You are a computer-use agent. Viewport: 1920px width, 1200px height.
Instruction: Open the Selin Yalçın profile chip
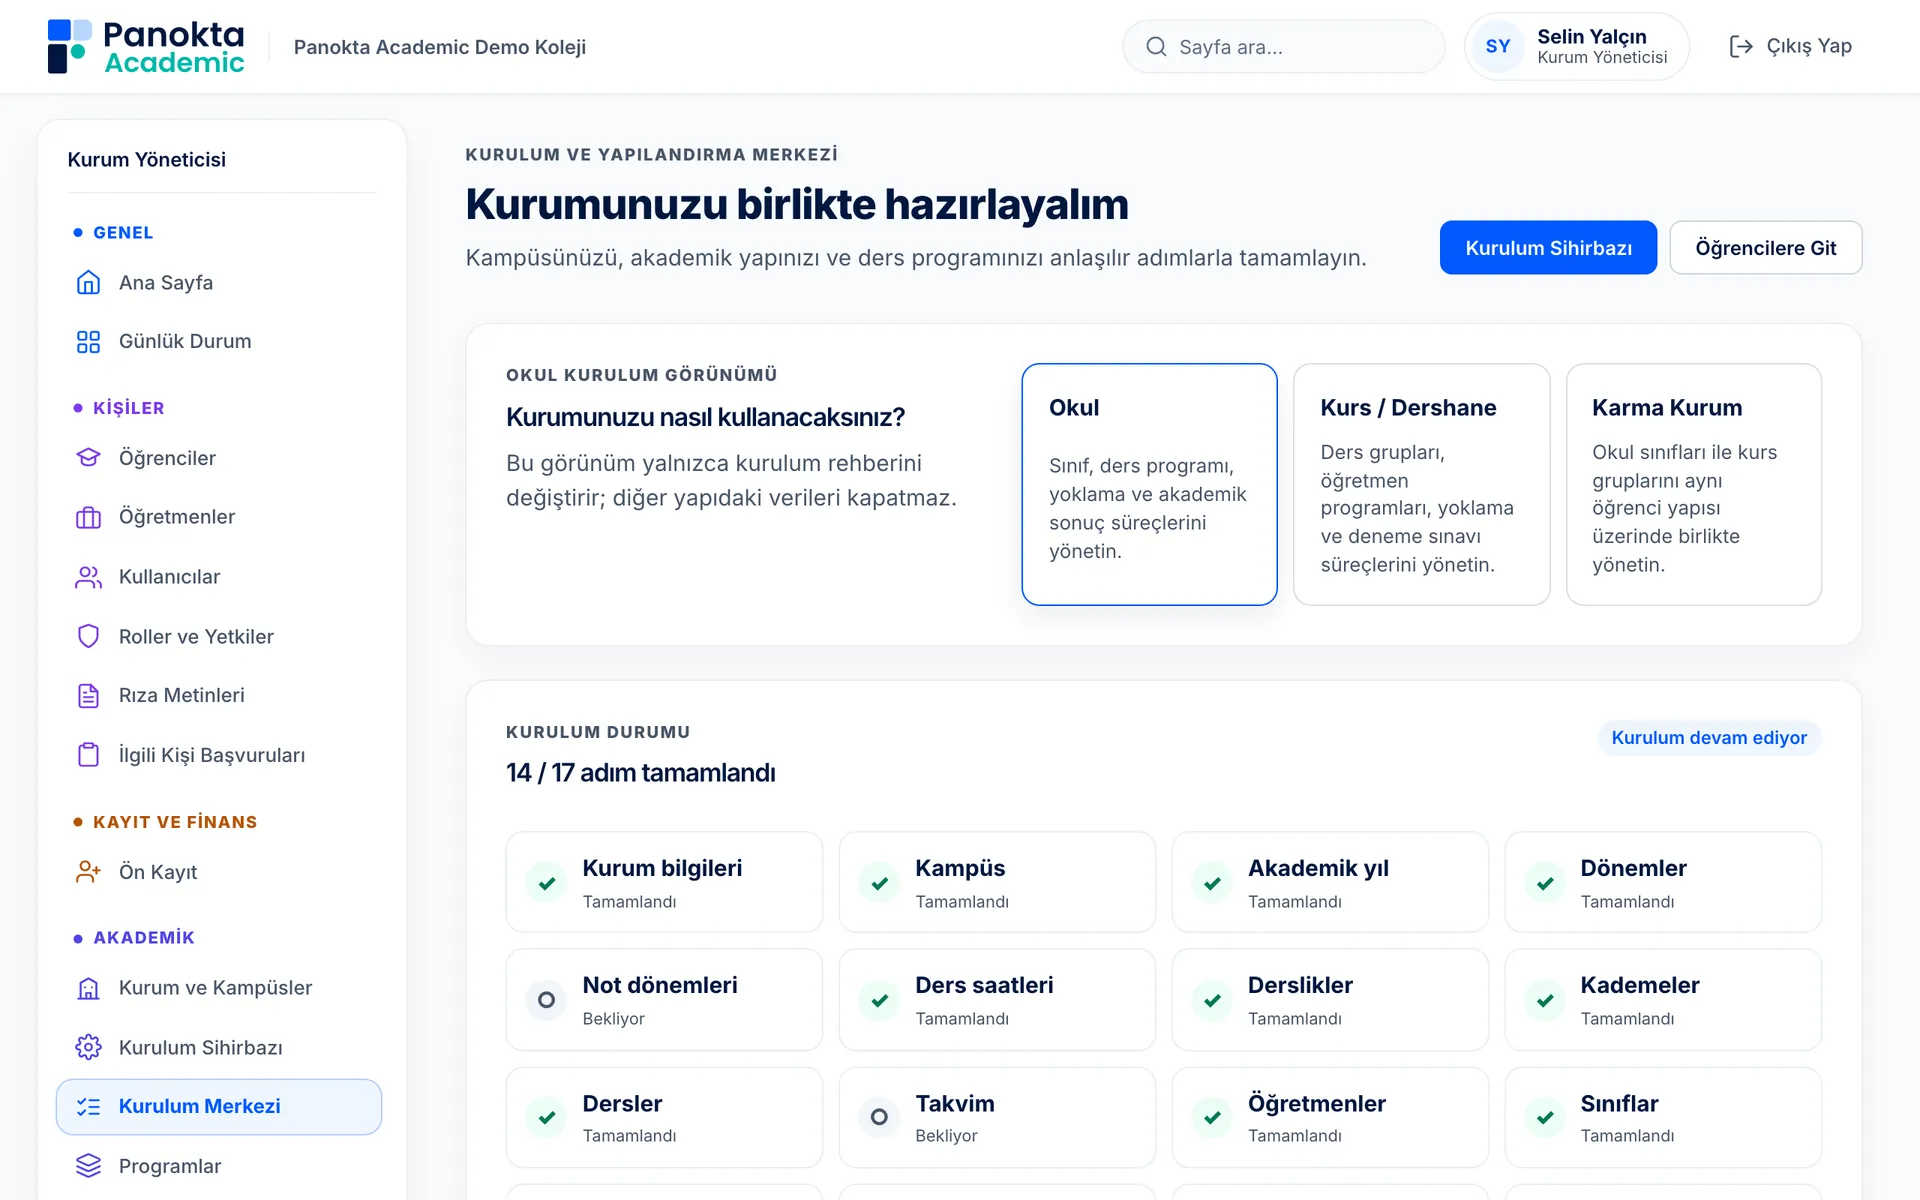click(1577, 47)
